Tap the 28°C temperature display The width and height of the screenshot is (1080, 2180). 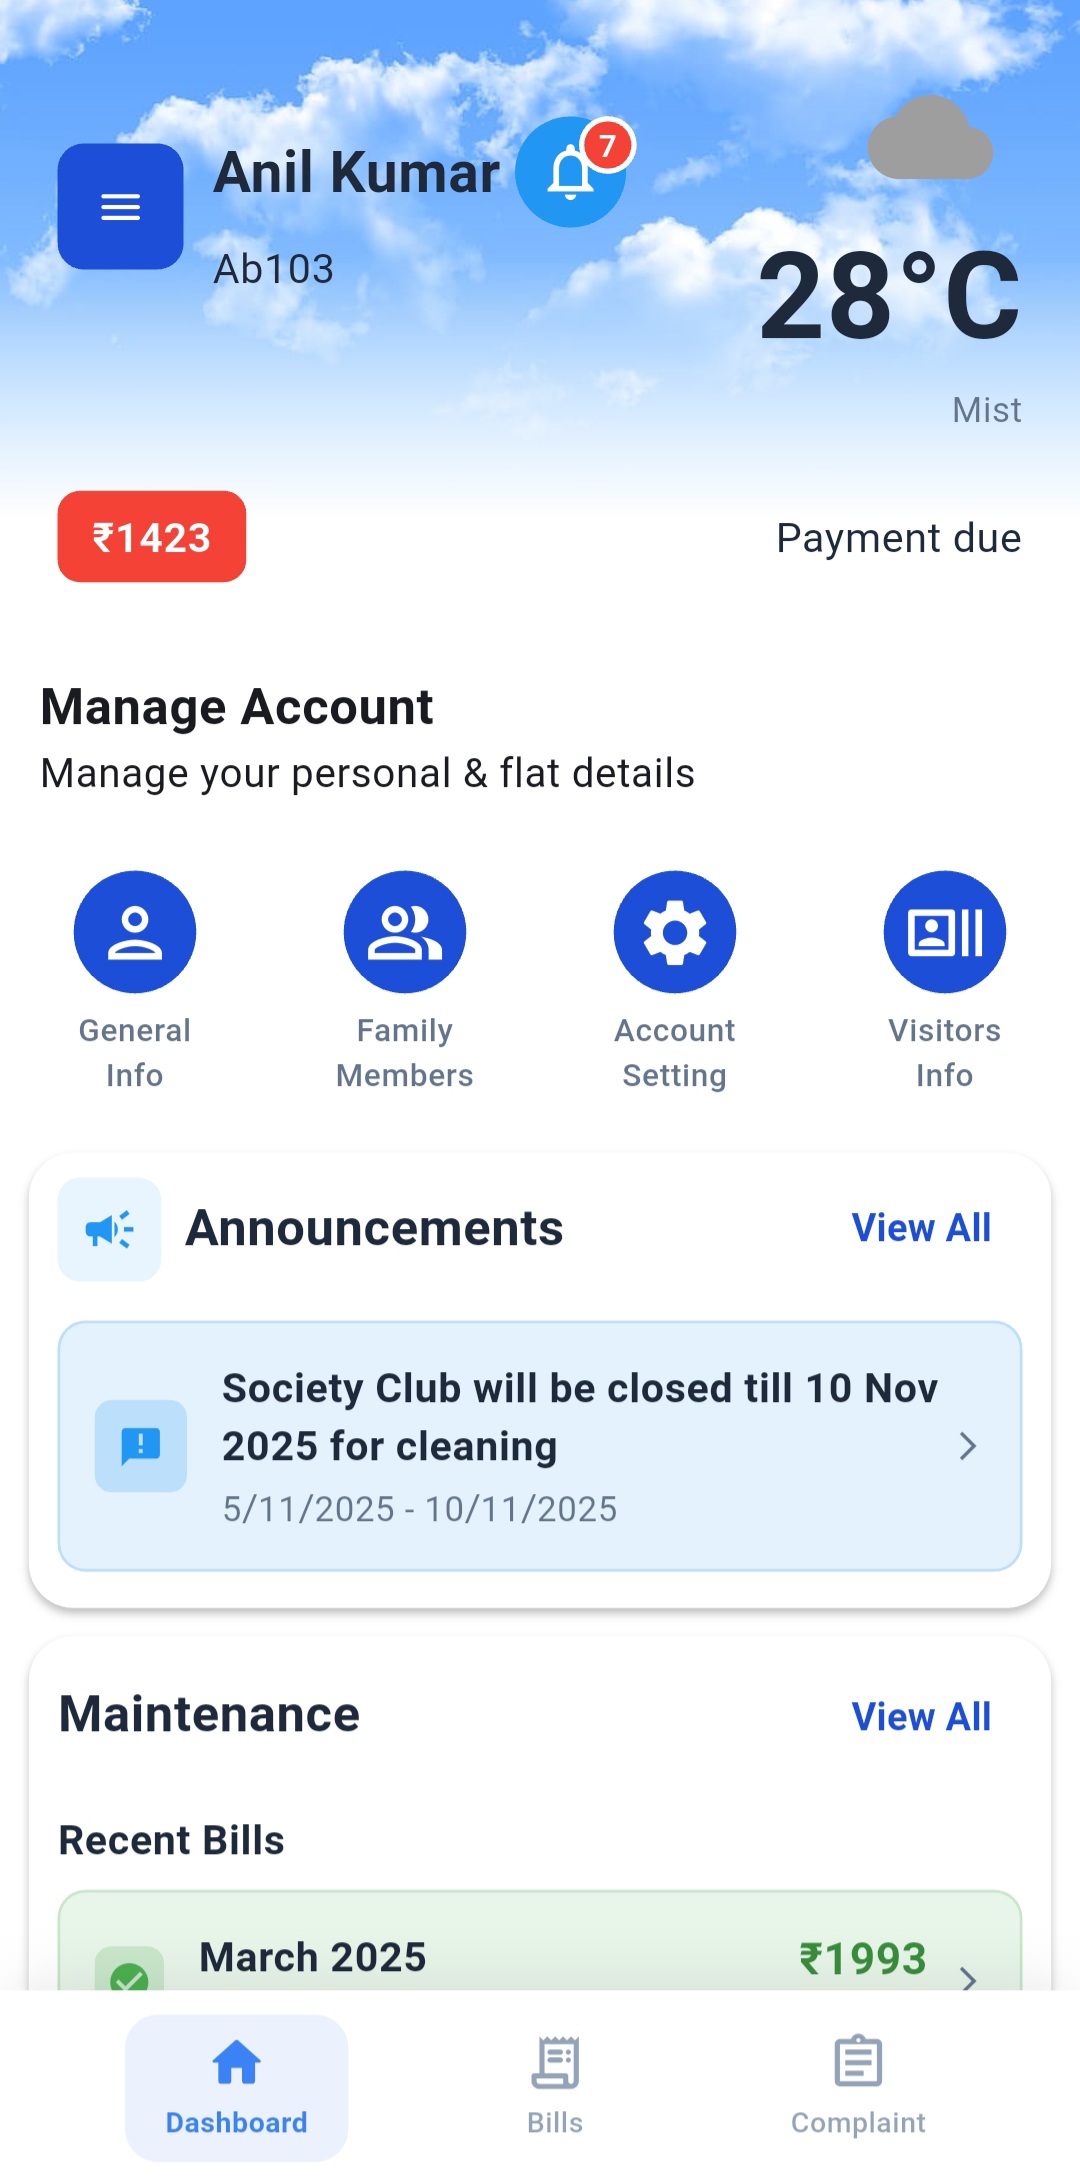(889, 297)
